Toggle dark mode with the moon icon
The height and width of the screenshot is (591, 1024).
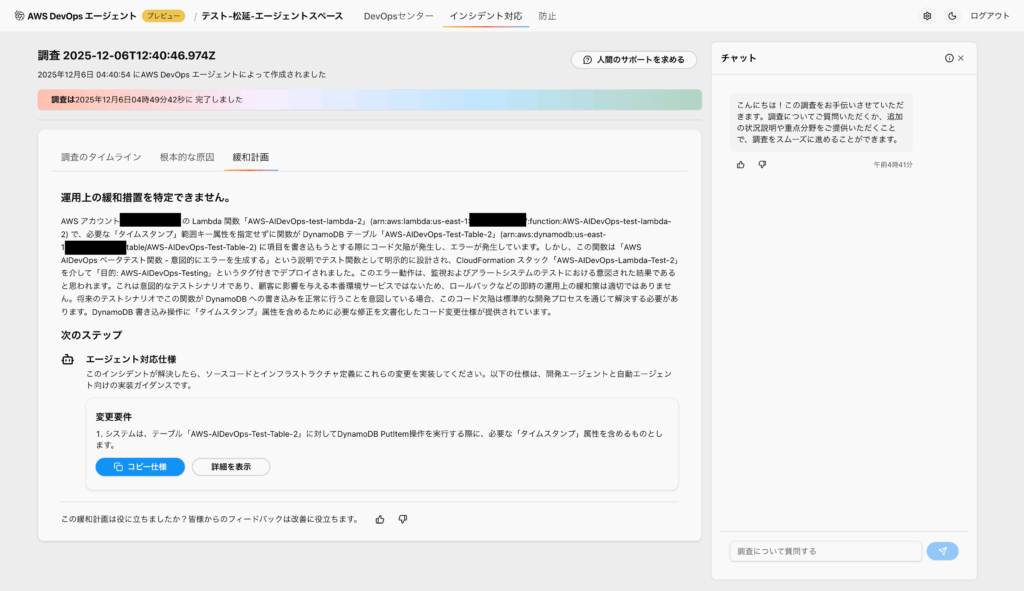(951, 16)
